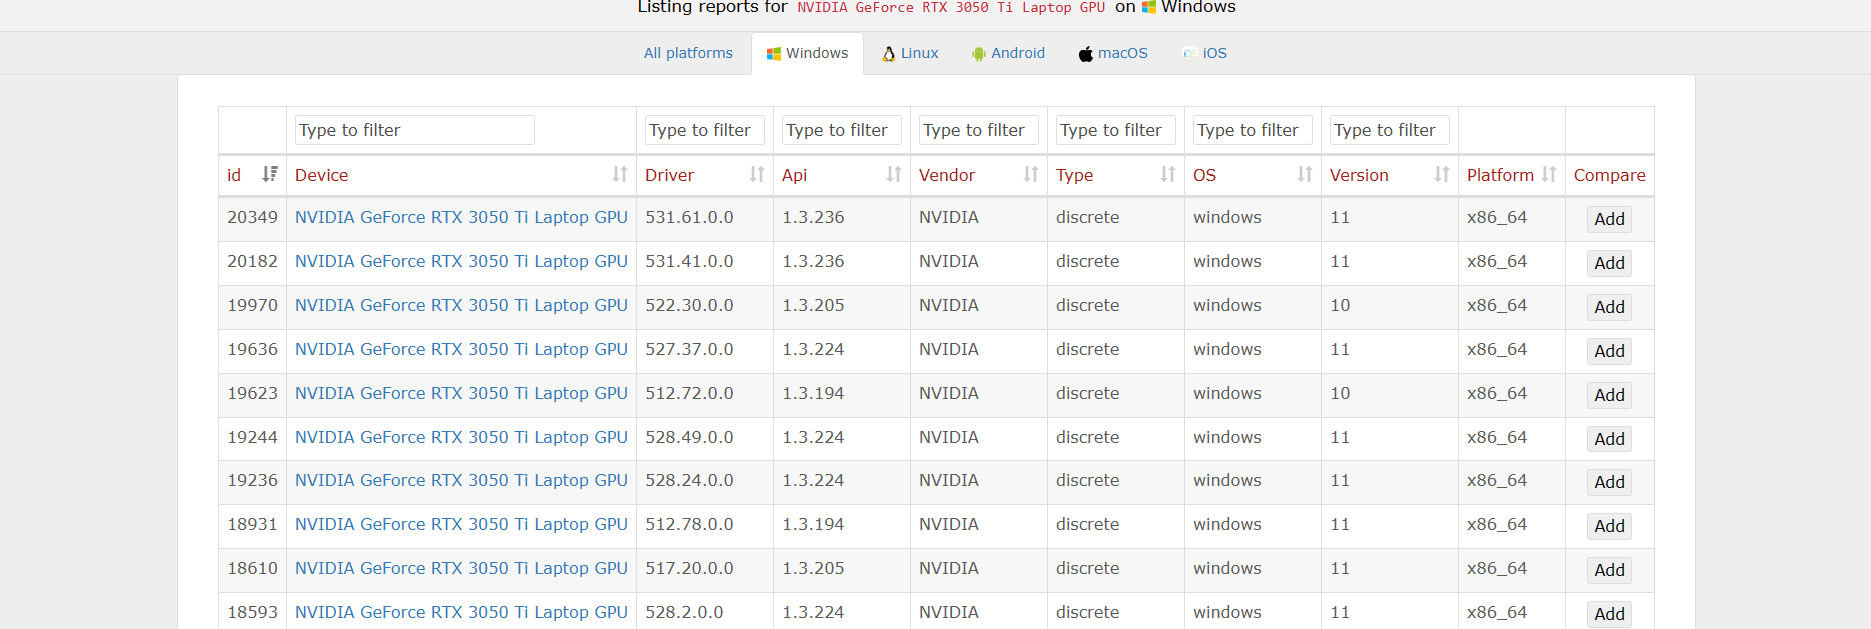Focus the Vendor filter input
The height and width of the screenshot is (629, 1871).
[x=979, y=130]
